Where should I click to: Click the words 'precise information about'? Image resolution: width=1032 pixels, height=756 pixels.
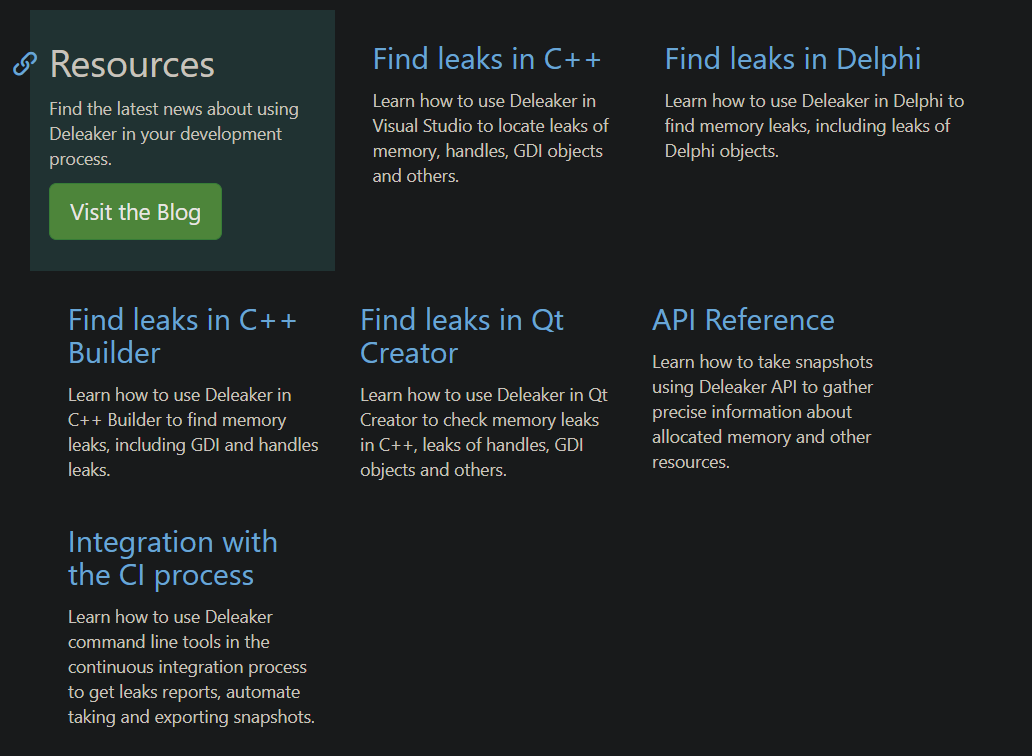[751, 412]
